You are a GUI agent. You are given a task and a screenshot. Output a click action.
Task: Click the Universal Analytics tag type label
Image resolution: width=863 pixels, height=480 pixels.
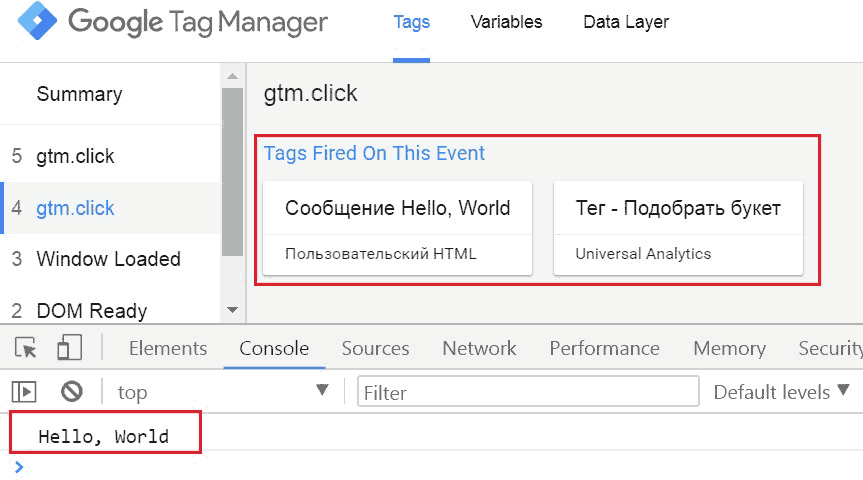[x=643, y=254]
